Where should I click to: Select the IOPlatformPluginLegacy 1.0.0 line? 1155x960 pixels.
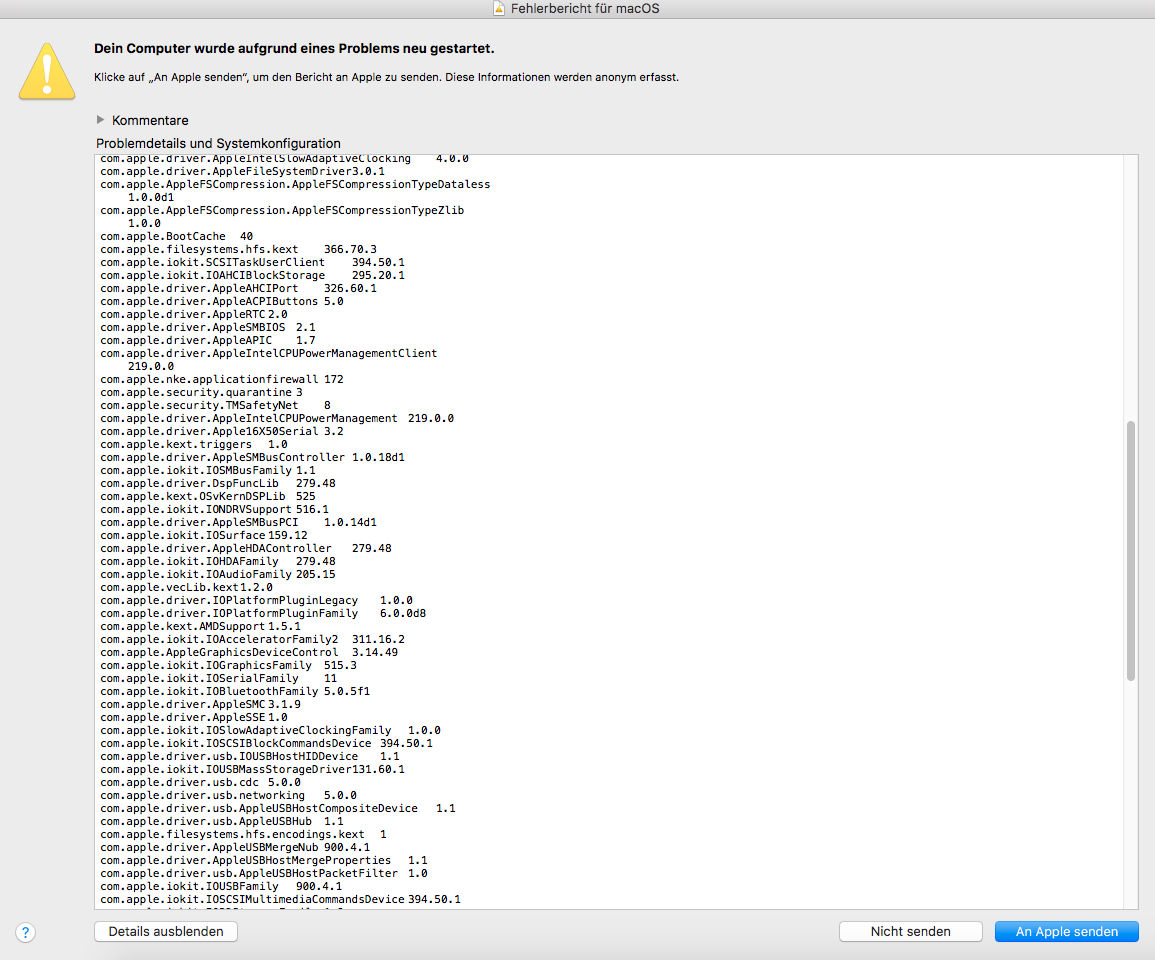click(256, 600)
